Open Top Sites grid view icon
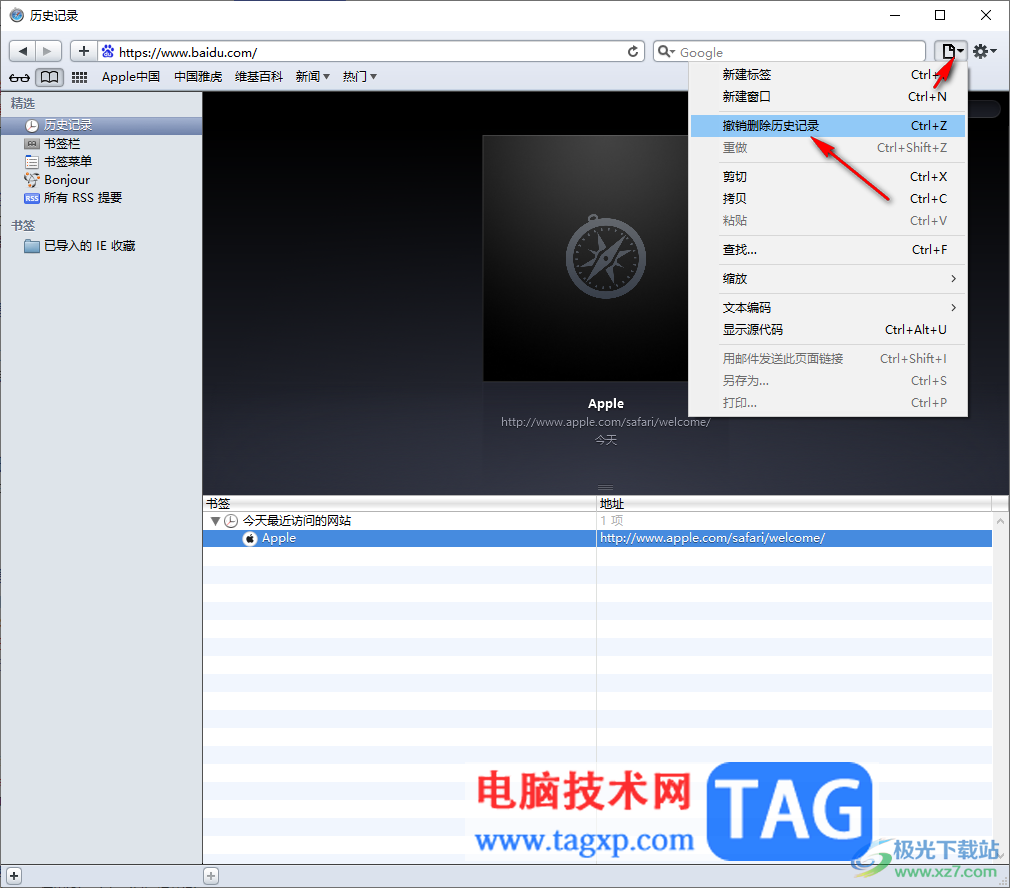The width and height of the screenshot is (1010, 888). coord(79,77)
